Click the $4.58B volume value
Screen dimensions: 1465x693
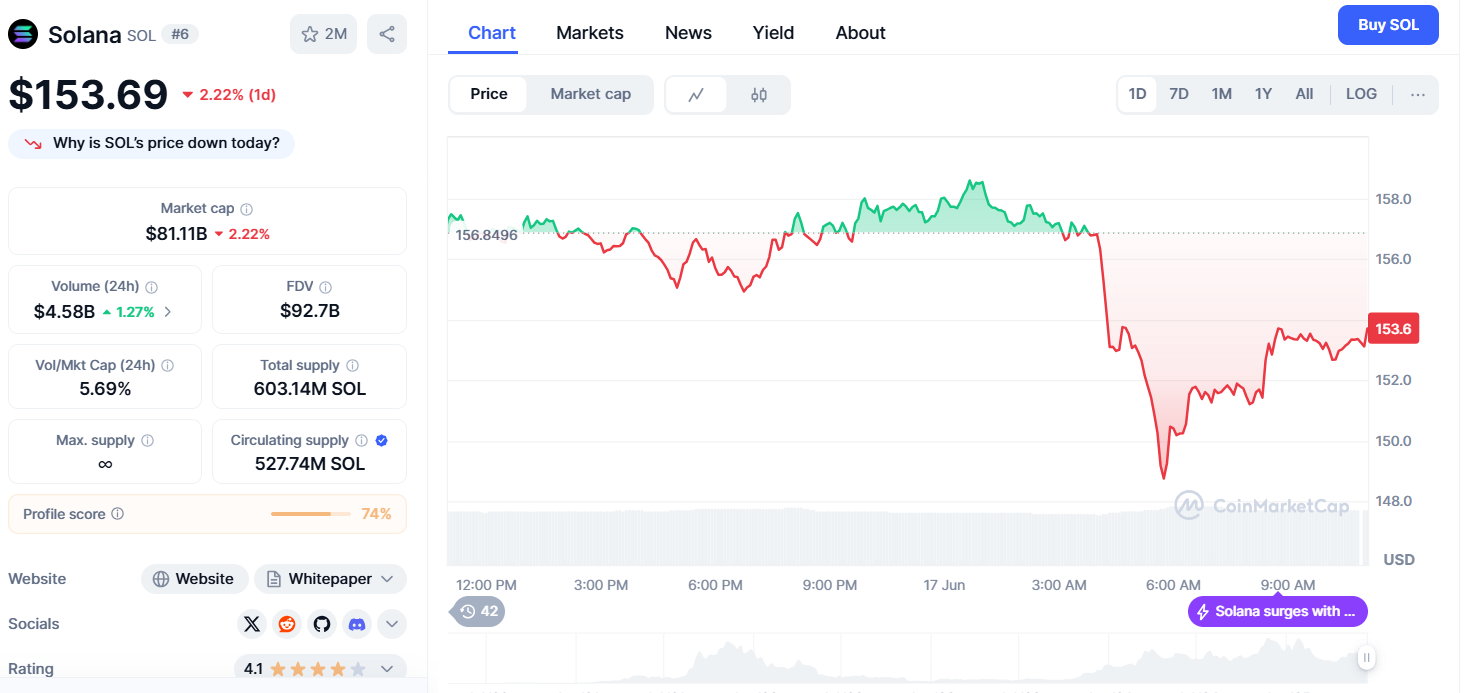pos(64,312)
